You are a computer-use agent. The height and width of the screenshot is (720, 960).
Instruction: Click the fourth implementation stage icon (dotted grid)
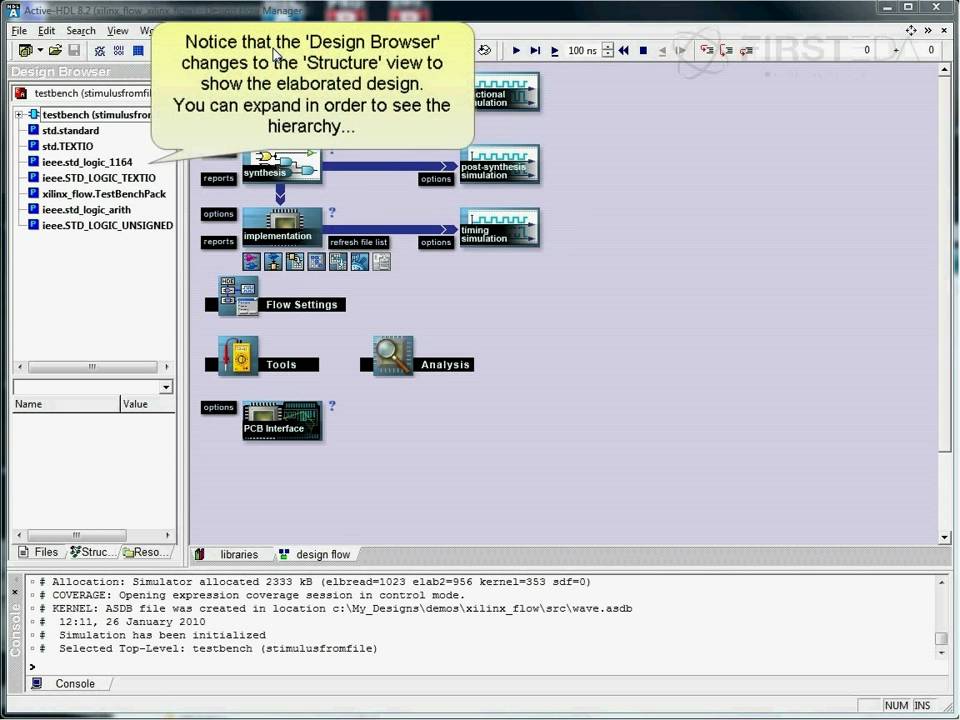coord(317,261)
